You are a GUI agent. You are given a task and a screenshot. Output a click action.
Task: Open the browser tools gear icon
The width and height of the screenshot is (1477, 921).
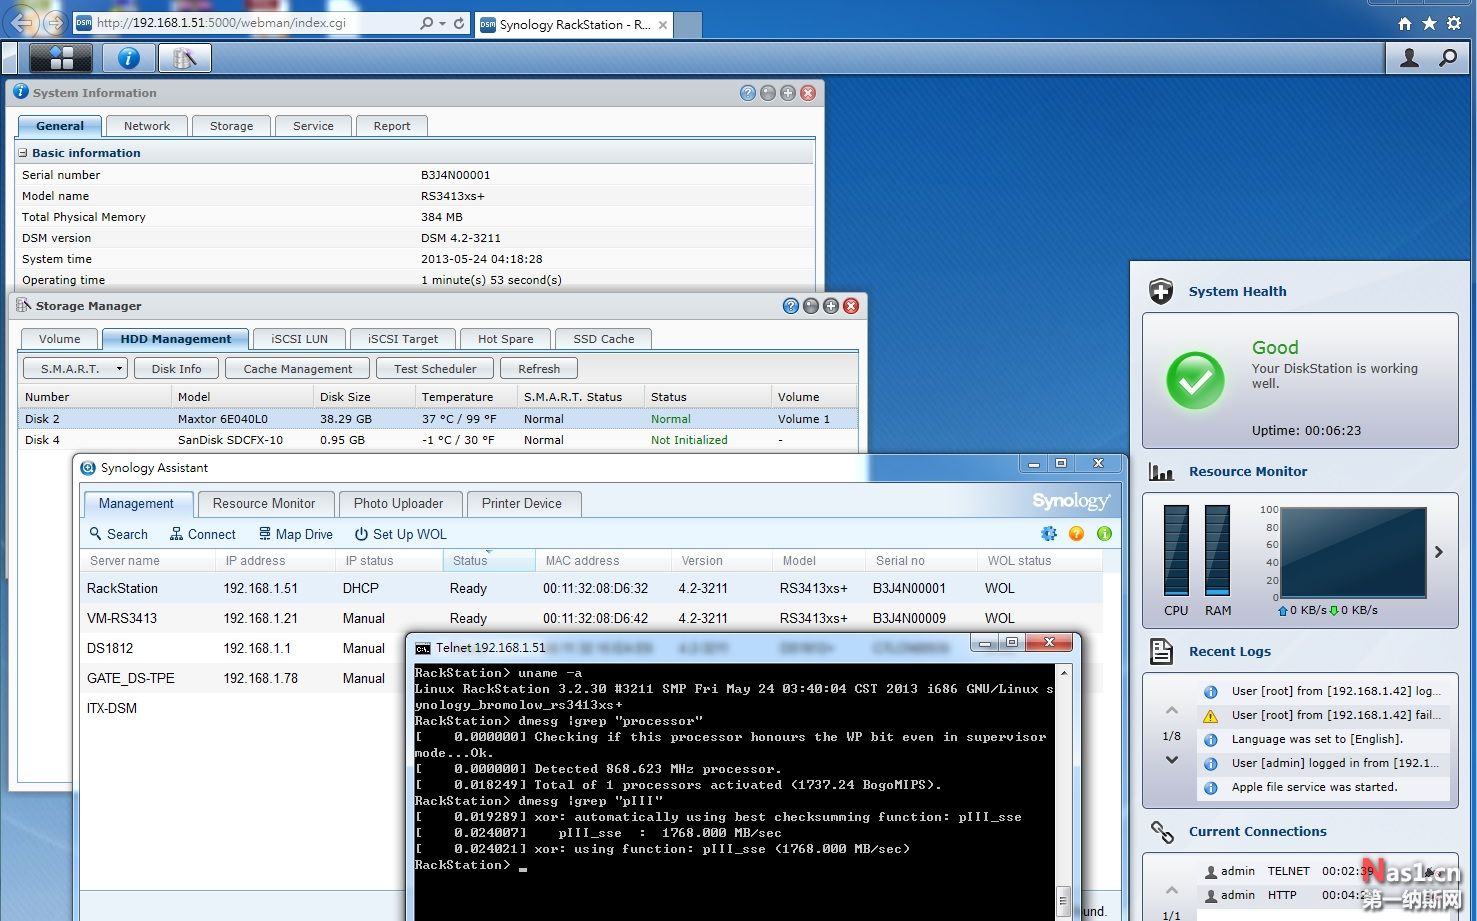tap(1453, 23)
